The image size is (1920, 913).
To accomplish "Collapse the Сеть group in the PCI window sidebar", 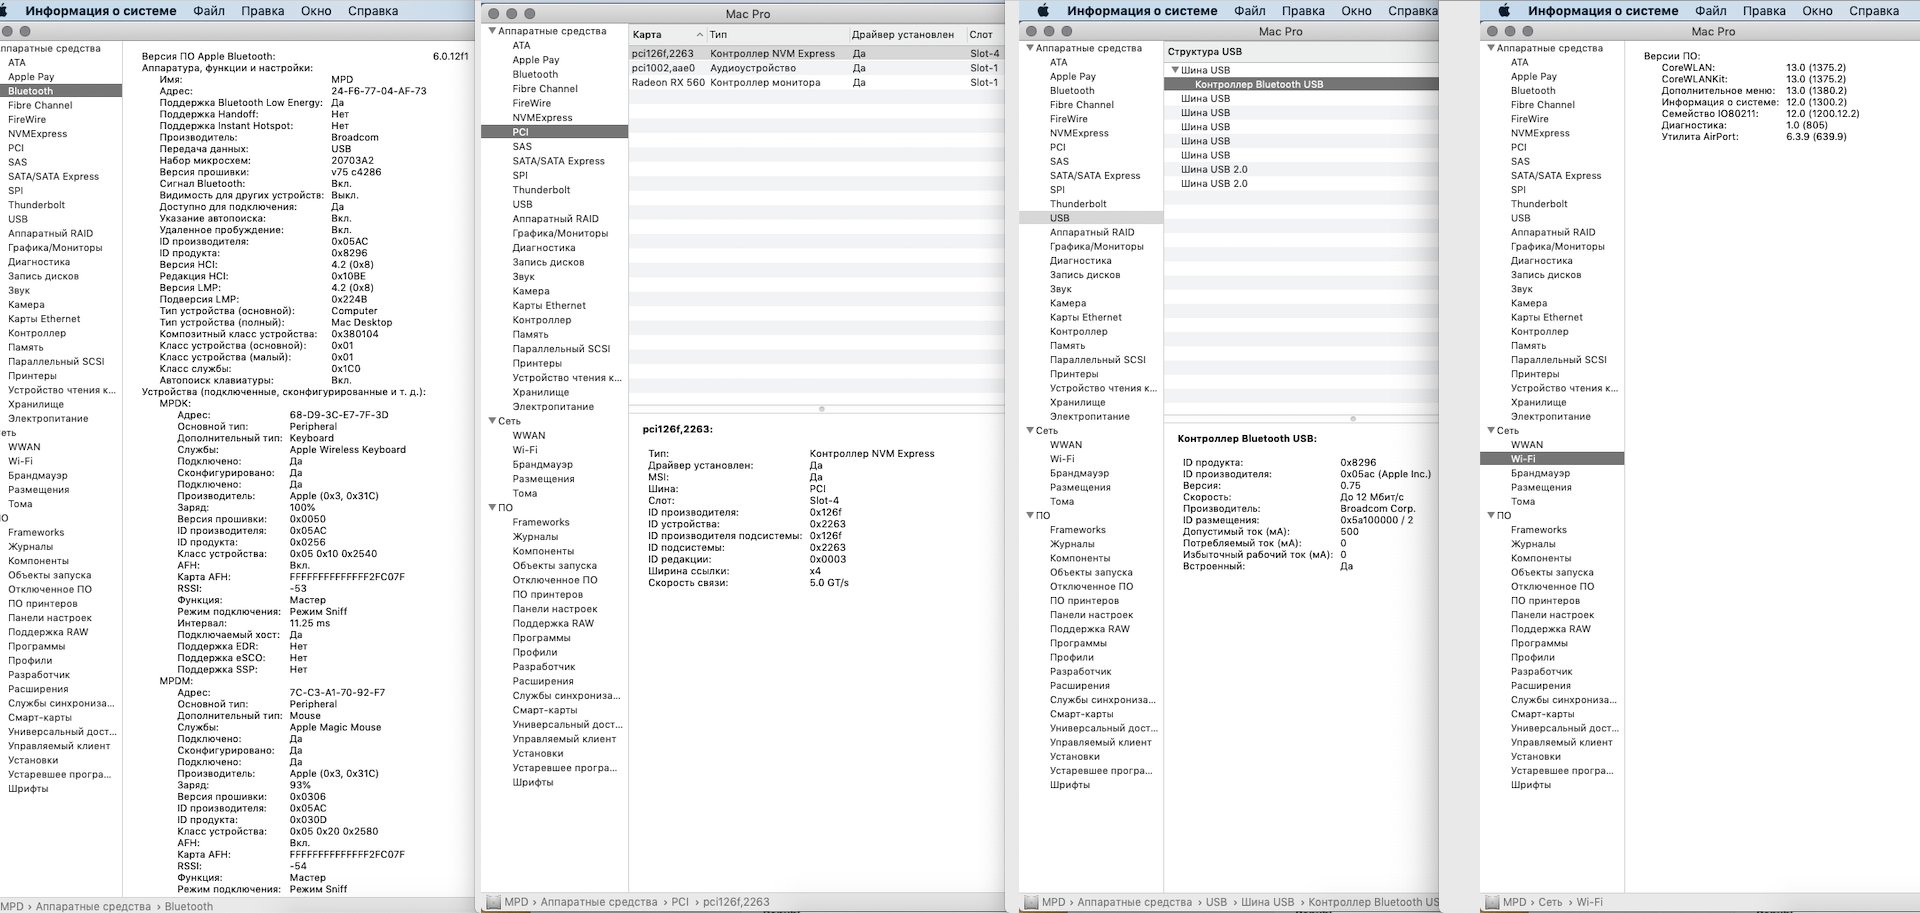I will tap(492, 421).
